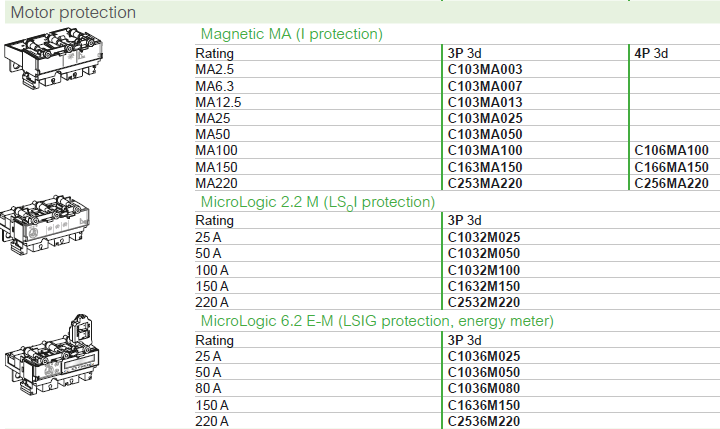Click part number C163MA150
This screenshot has width=720, height=429.
click(485, 167)
